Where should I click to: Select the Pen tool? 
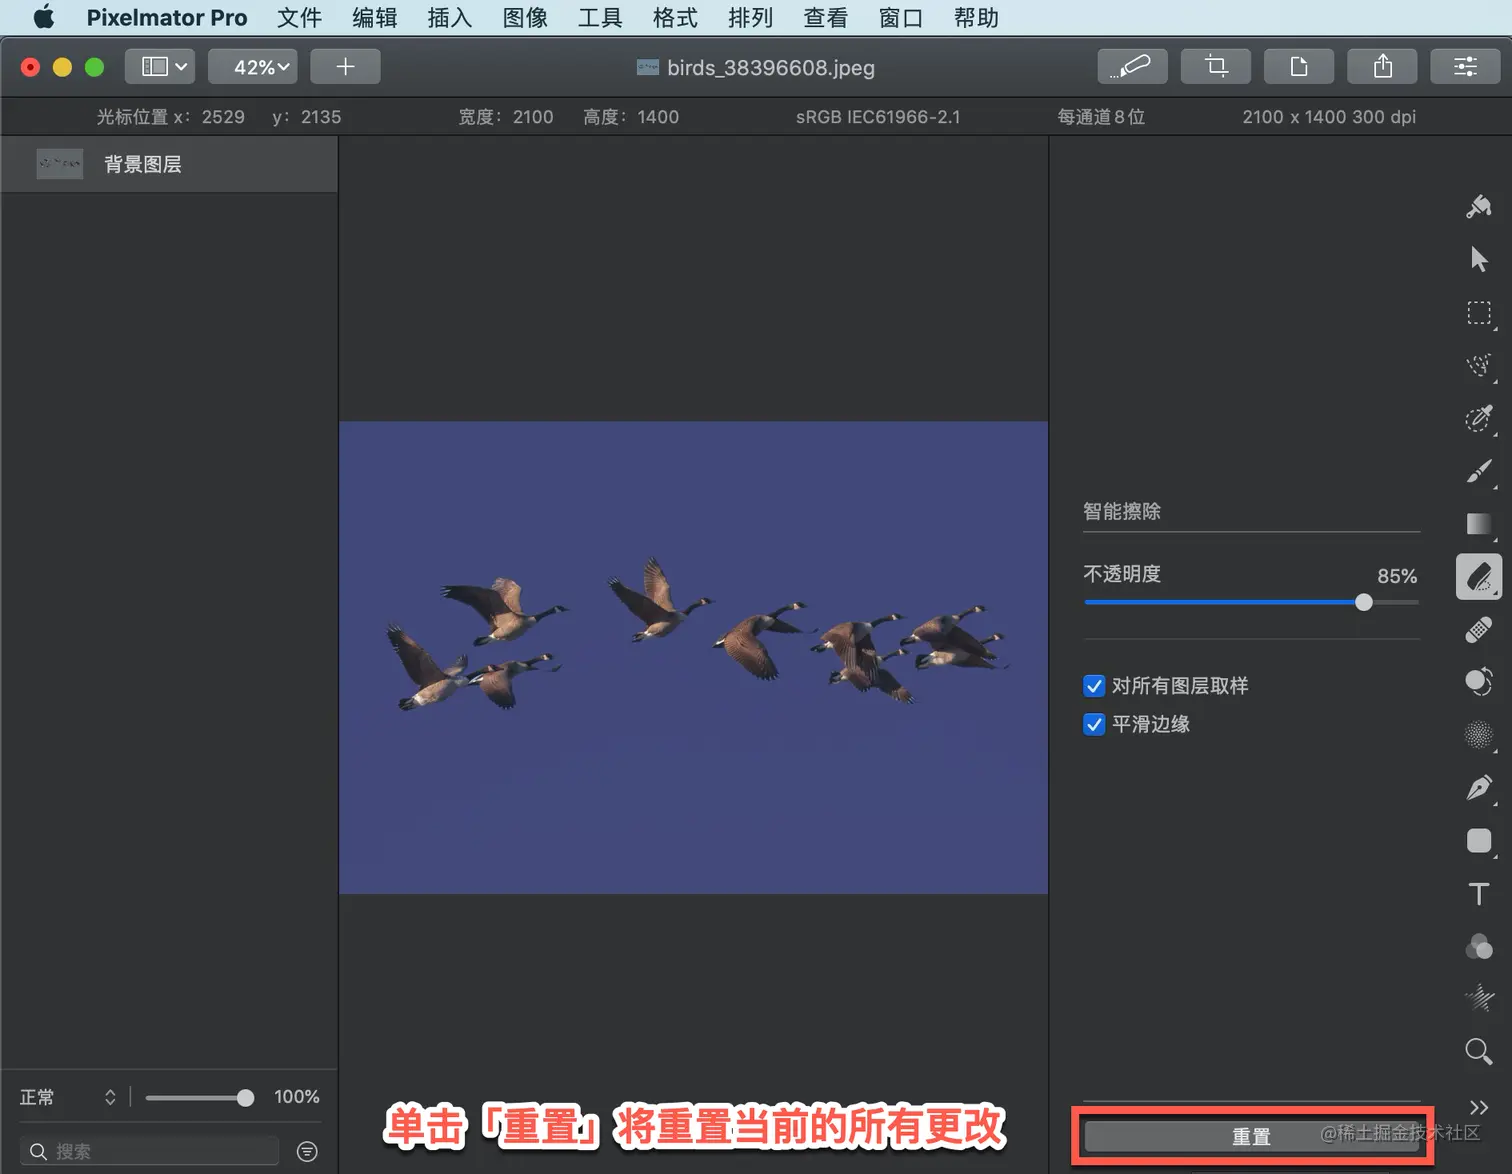1479,788
